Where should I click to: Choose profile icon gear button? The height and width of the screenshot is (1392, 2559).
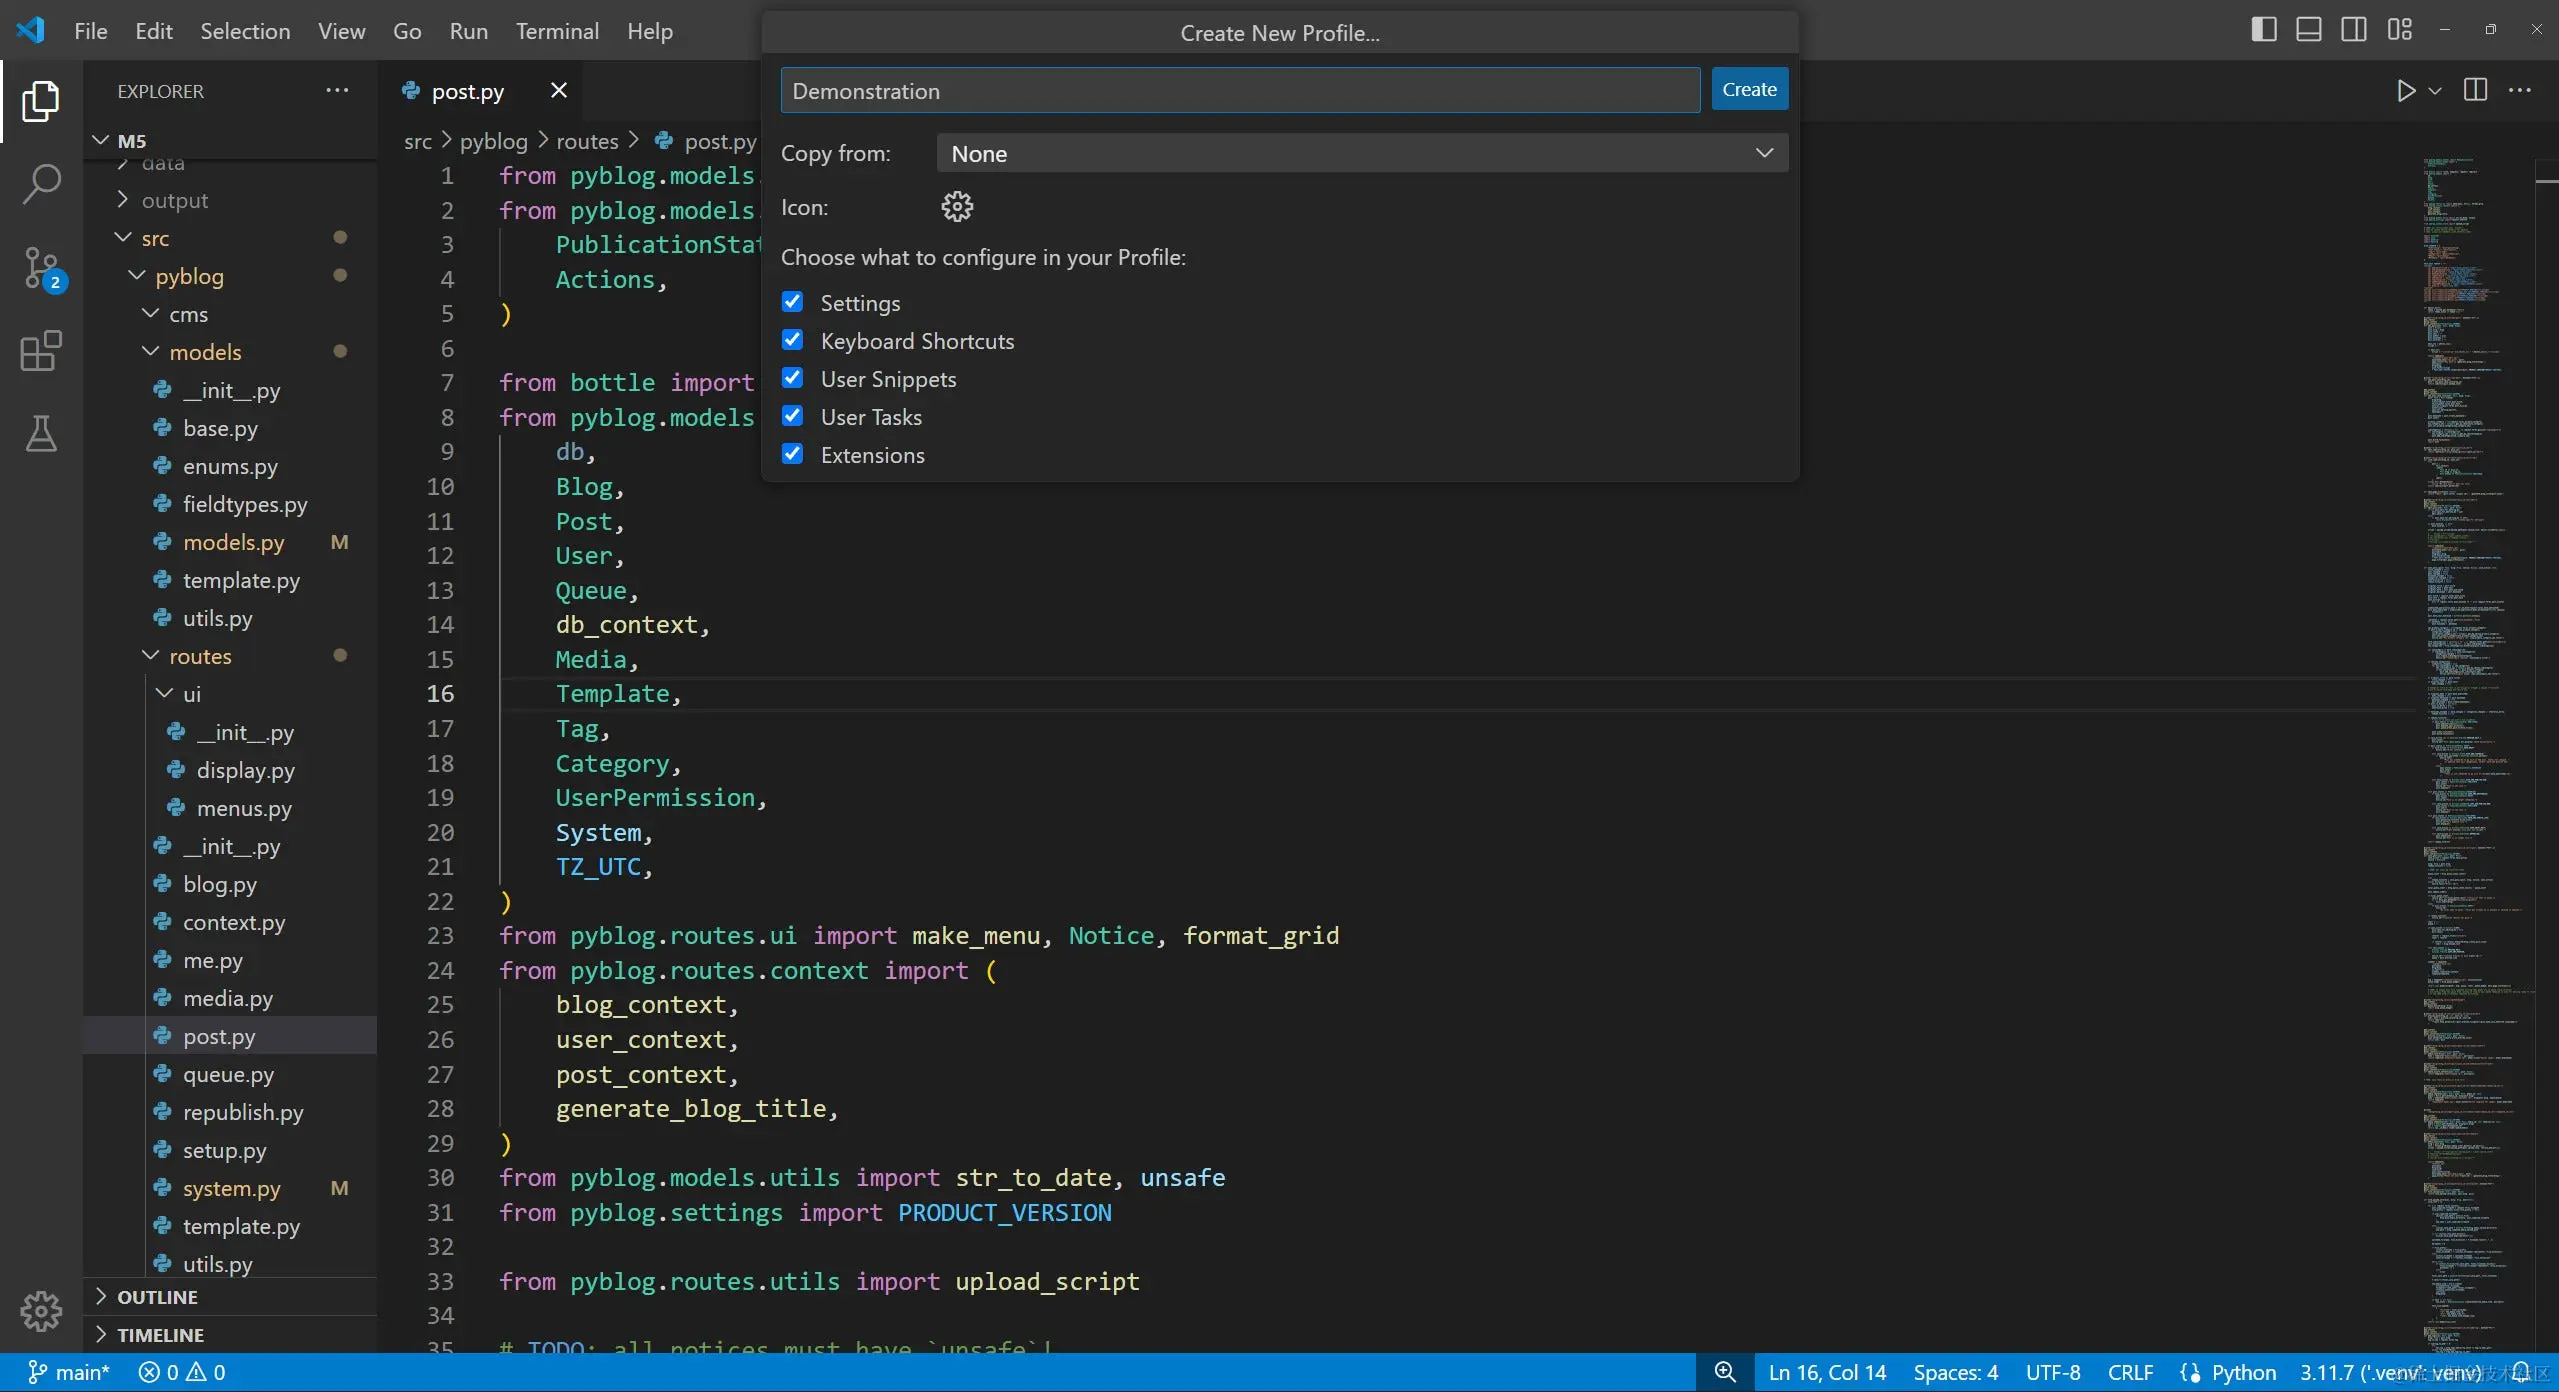point(956,207)
